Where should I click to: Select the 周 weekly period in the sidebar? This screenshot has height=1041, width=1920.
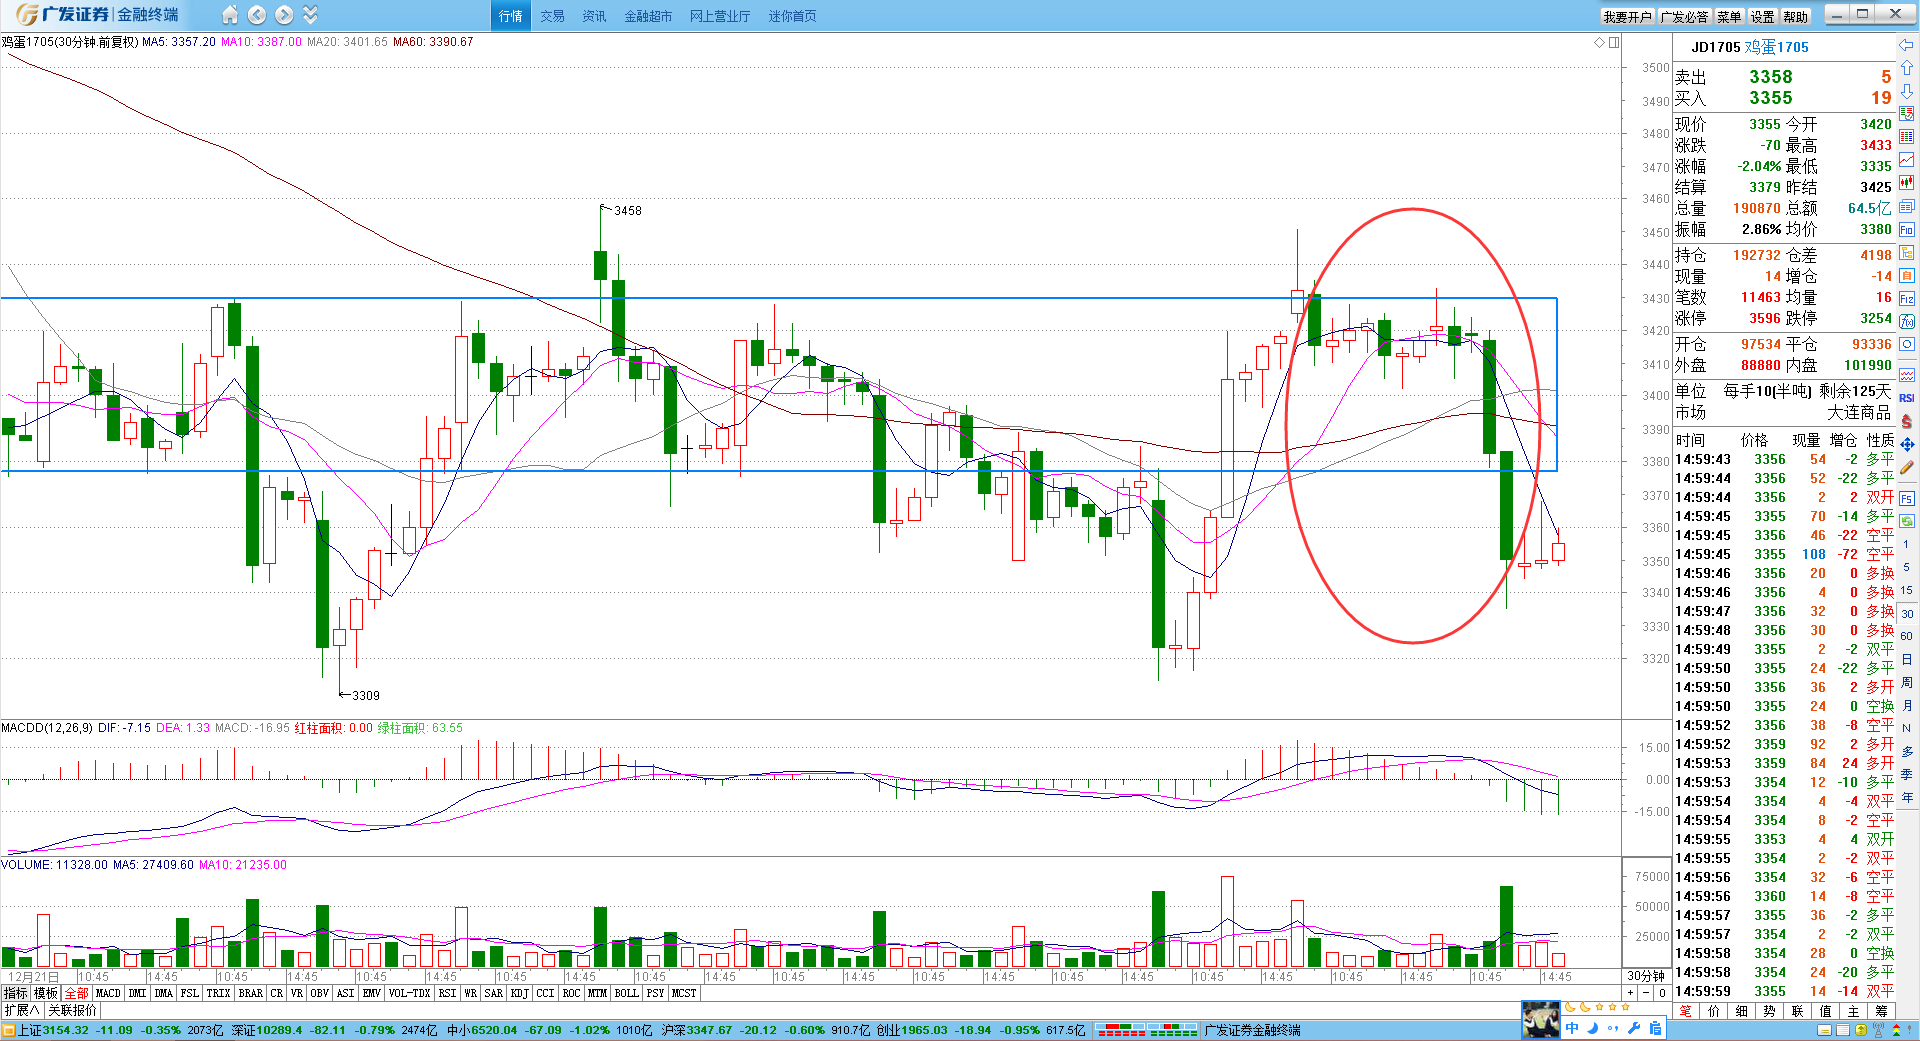[1907, 682]
